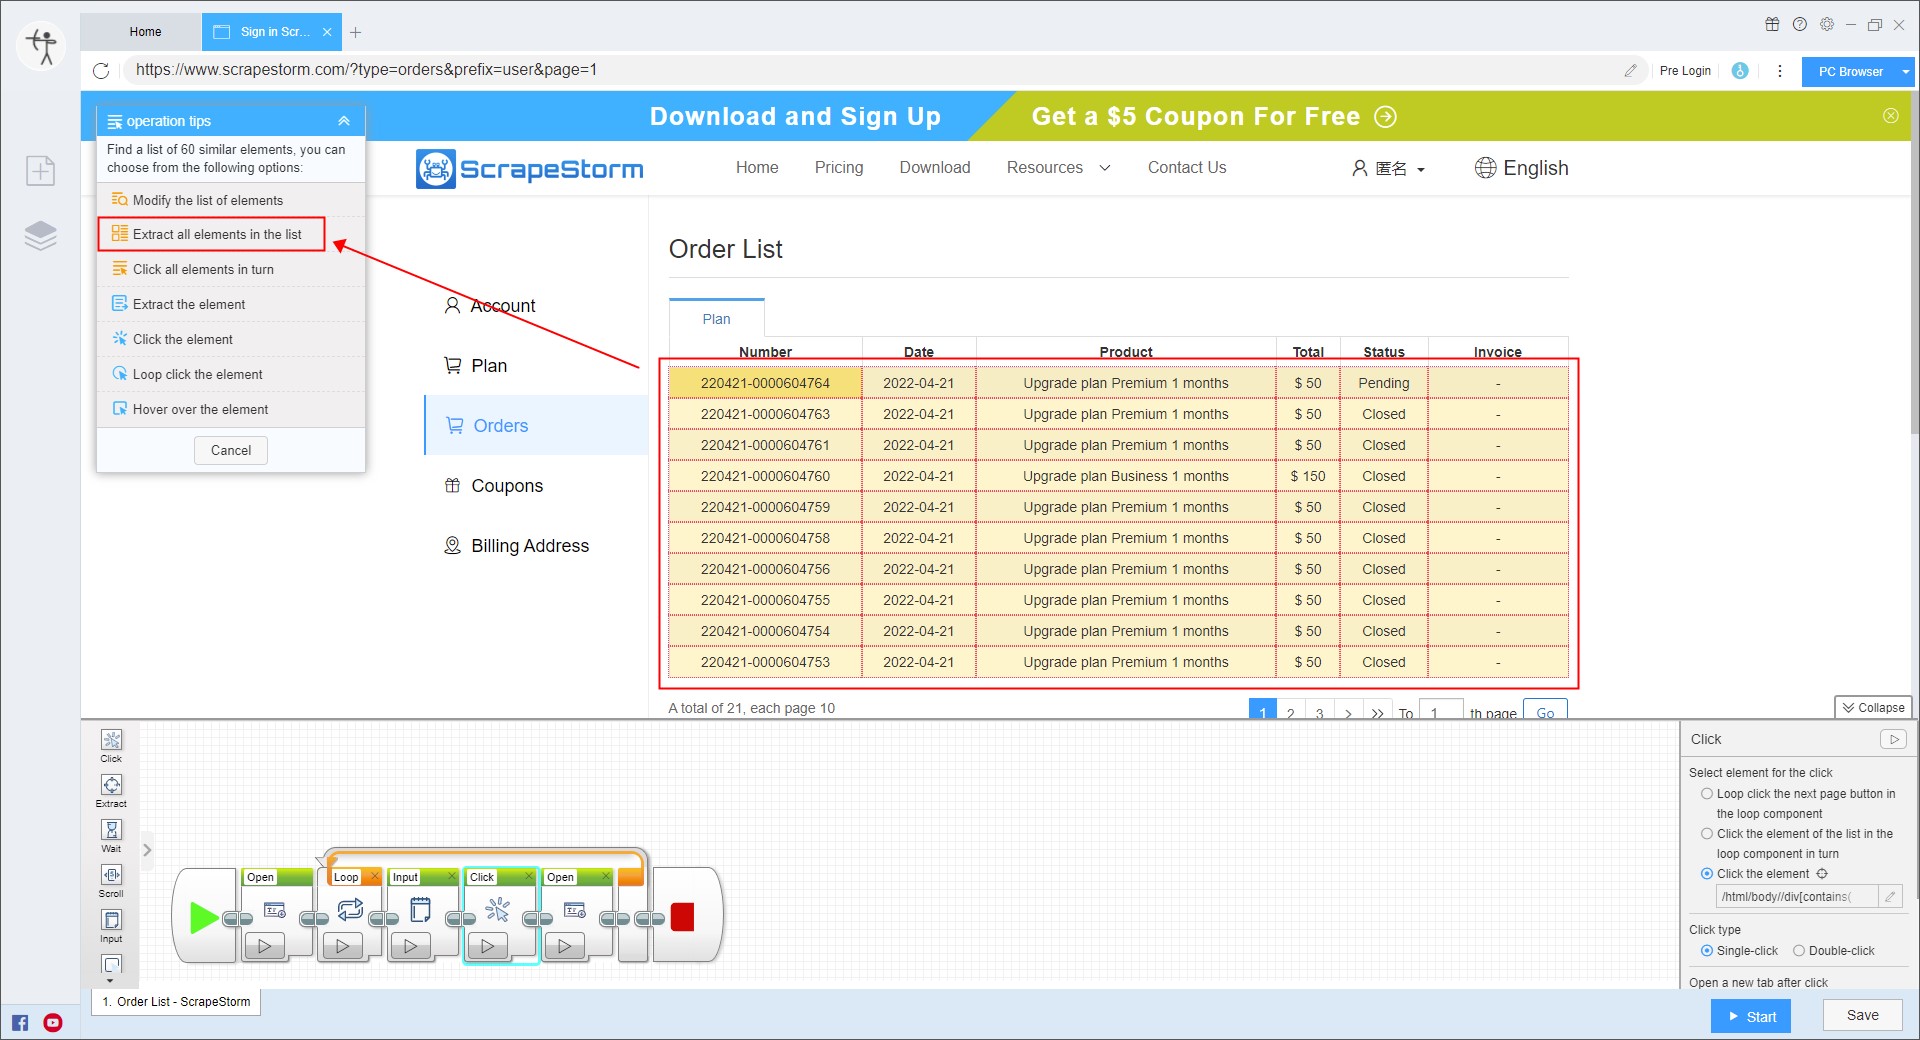
Task: Select Double-click radio option
Action: 1799,951
